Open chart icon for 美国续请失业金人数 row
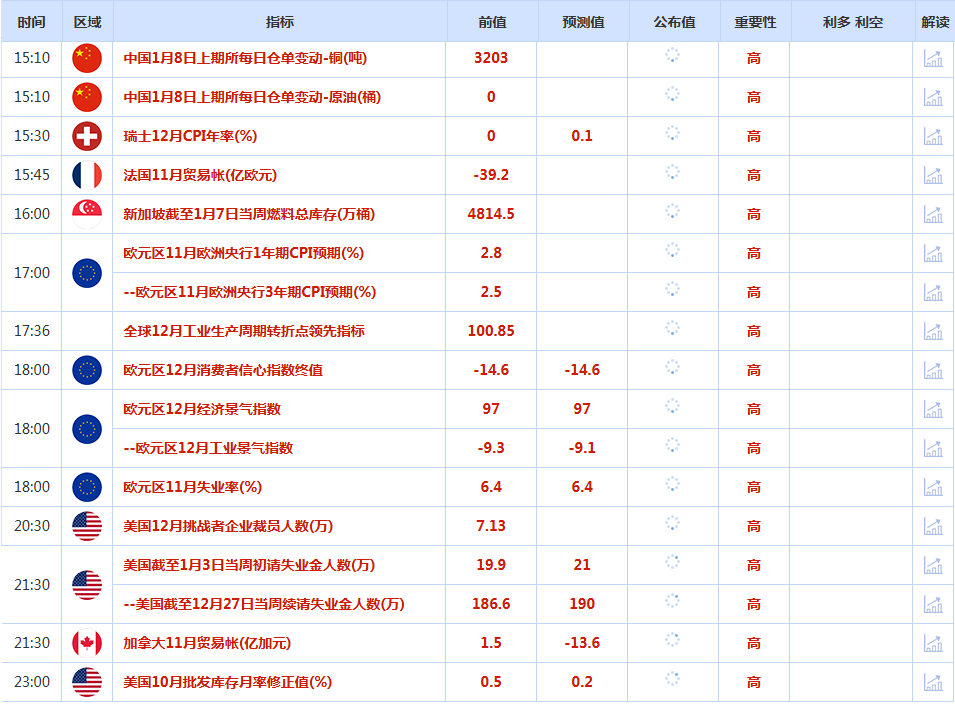 933,604
